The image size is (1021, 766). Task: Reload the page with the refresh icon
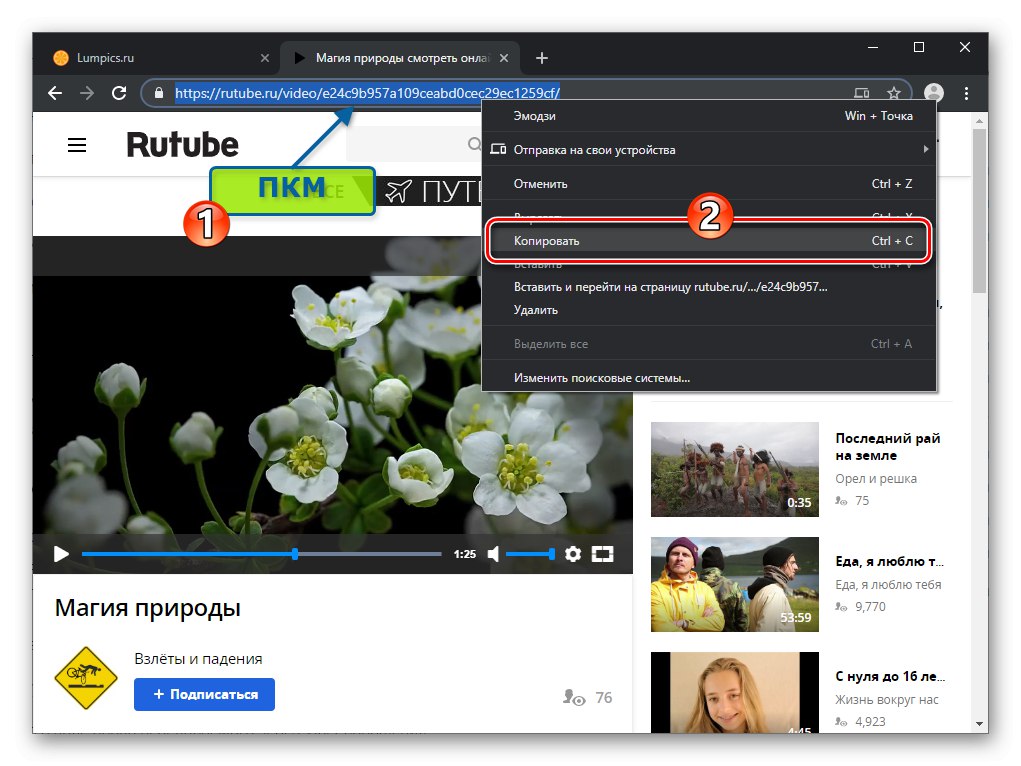119,93
